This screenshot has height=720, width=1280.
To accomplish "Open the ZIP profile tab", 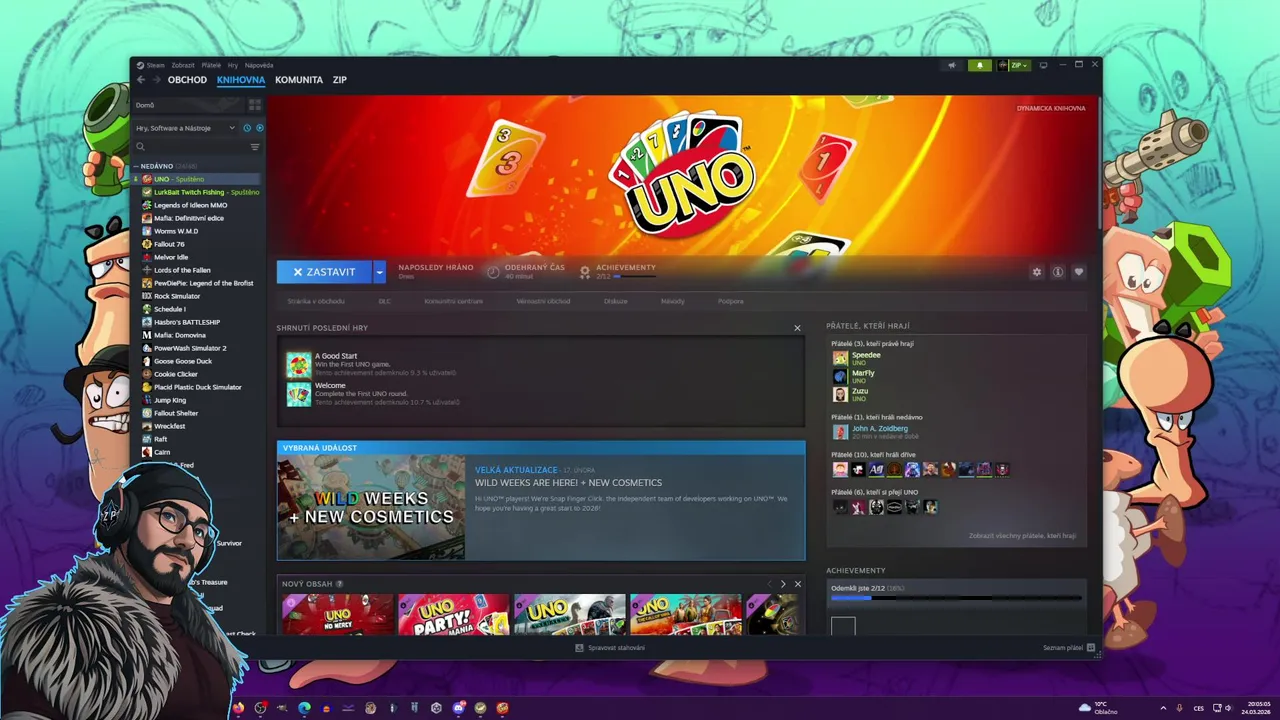I will point(340,80).
